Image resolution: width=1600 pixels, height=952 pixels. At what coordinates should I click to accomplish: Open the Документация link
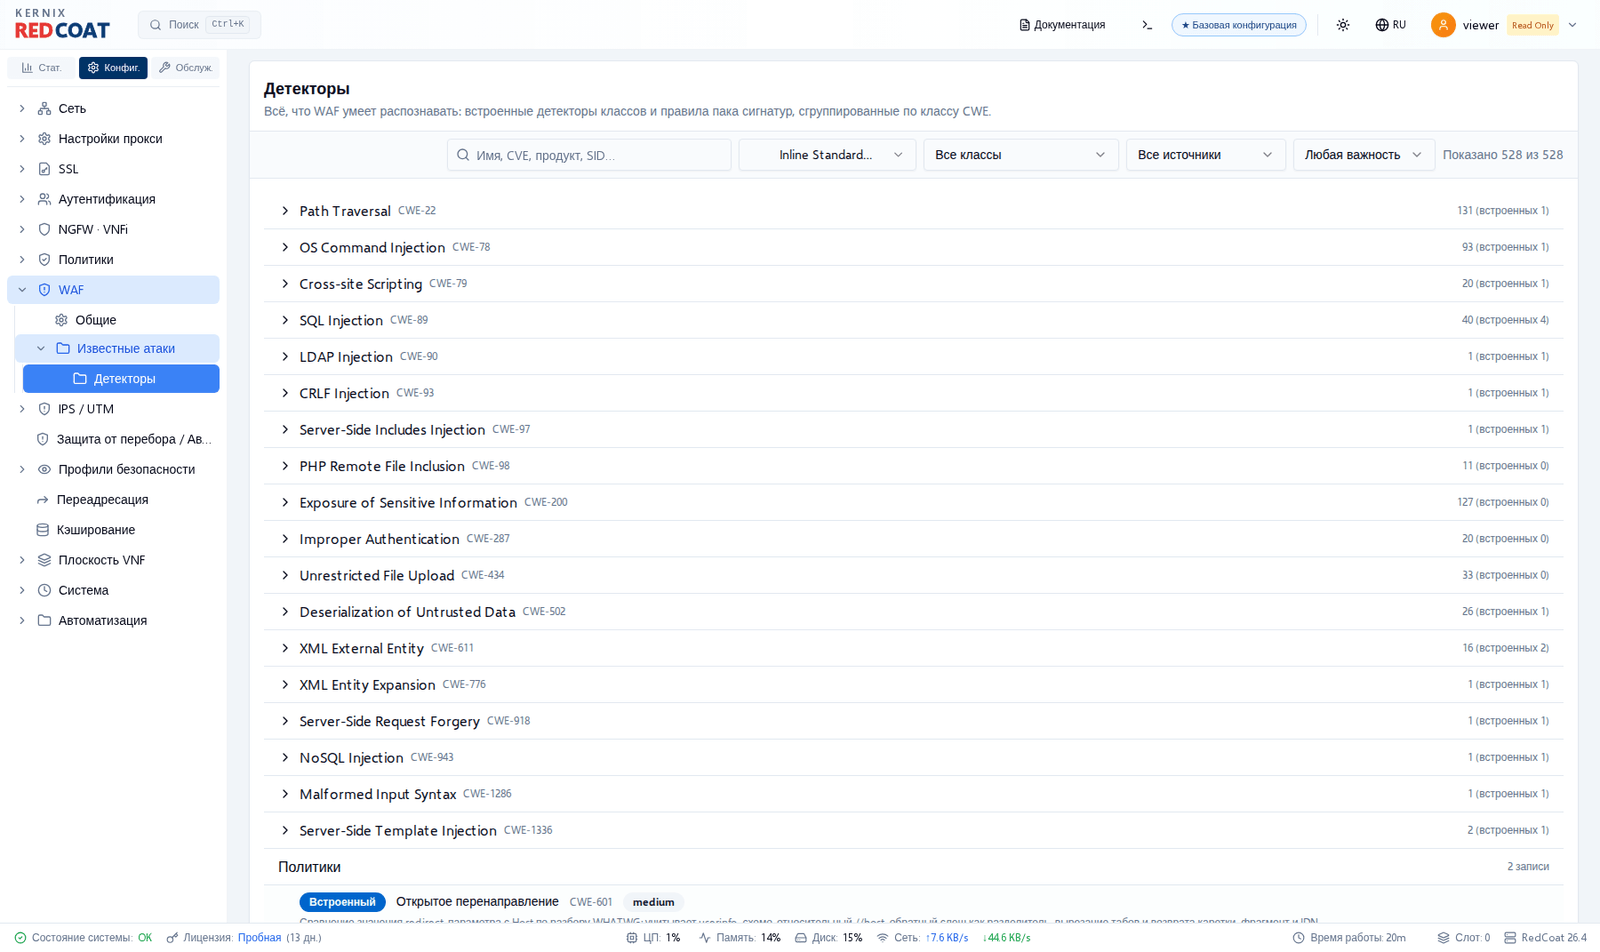(x=1062, y=25)
